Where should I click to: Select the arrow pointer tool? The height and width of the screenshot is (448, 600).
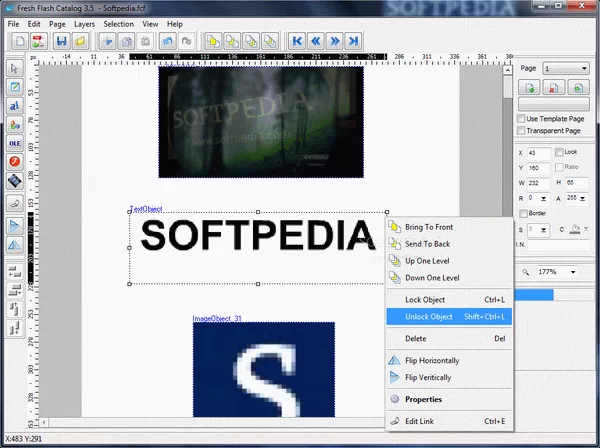(x=15, y=68)
